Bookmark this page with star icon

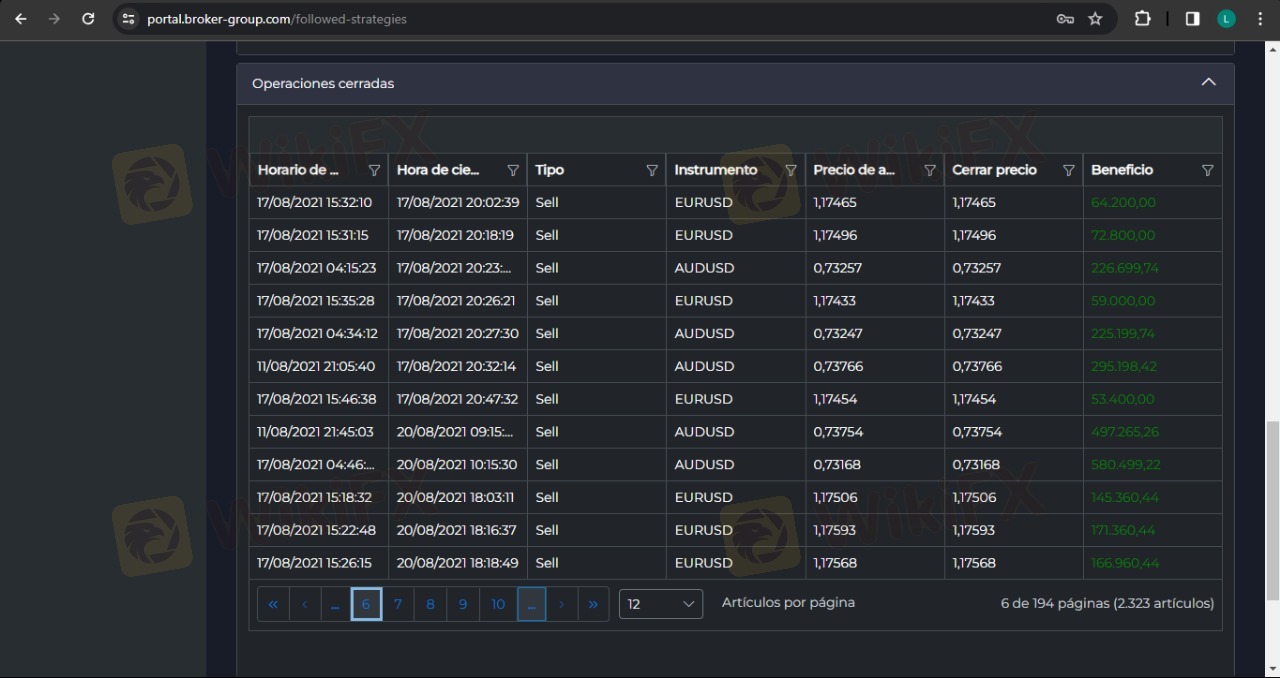coord(1095,19)
